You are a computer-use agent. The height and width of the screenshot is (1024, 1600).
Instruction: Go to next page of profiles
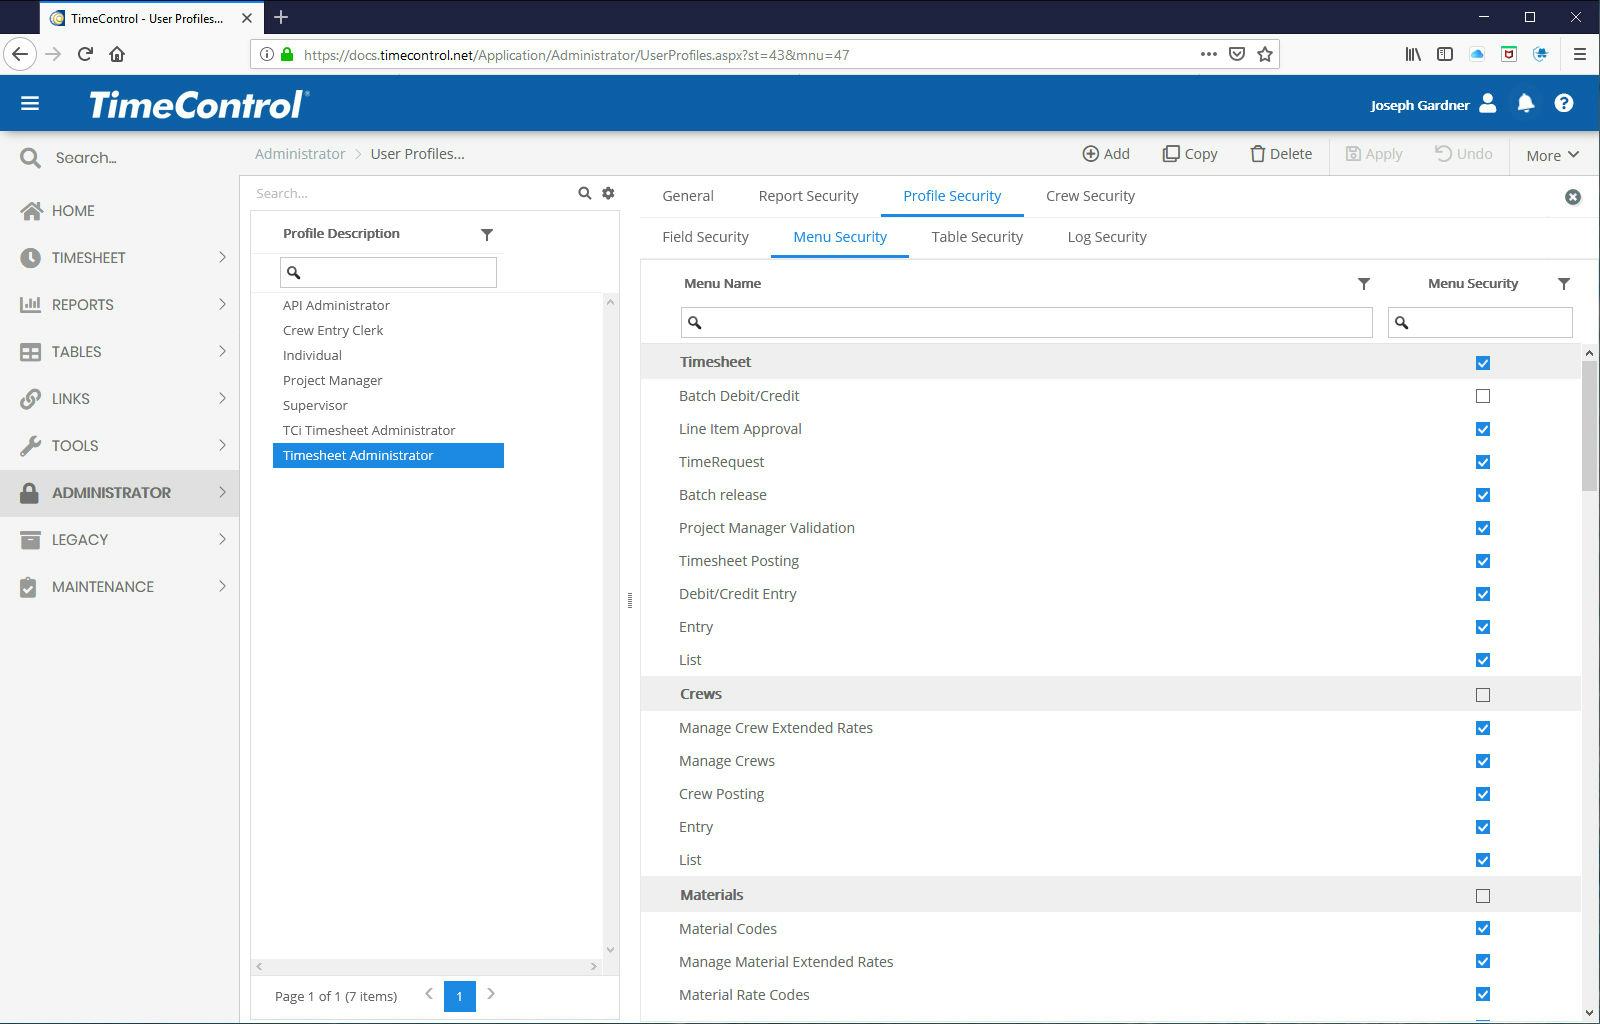coord(491,995)
